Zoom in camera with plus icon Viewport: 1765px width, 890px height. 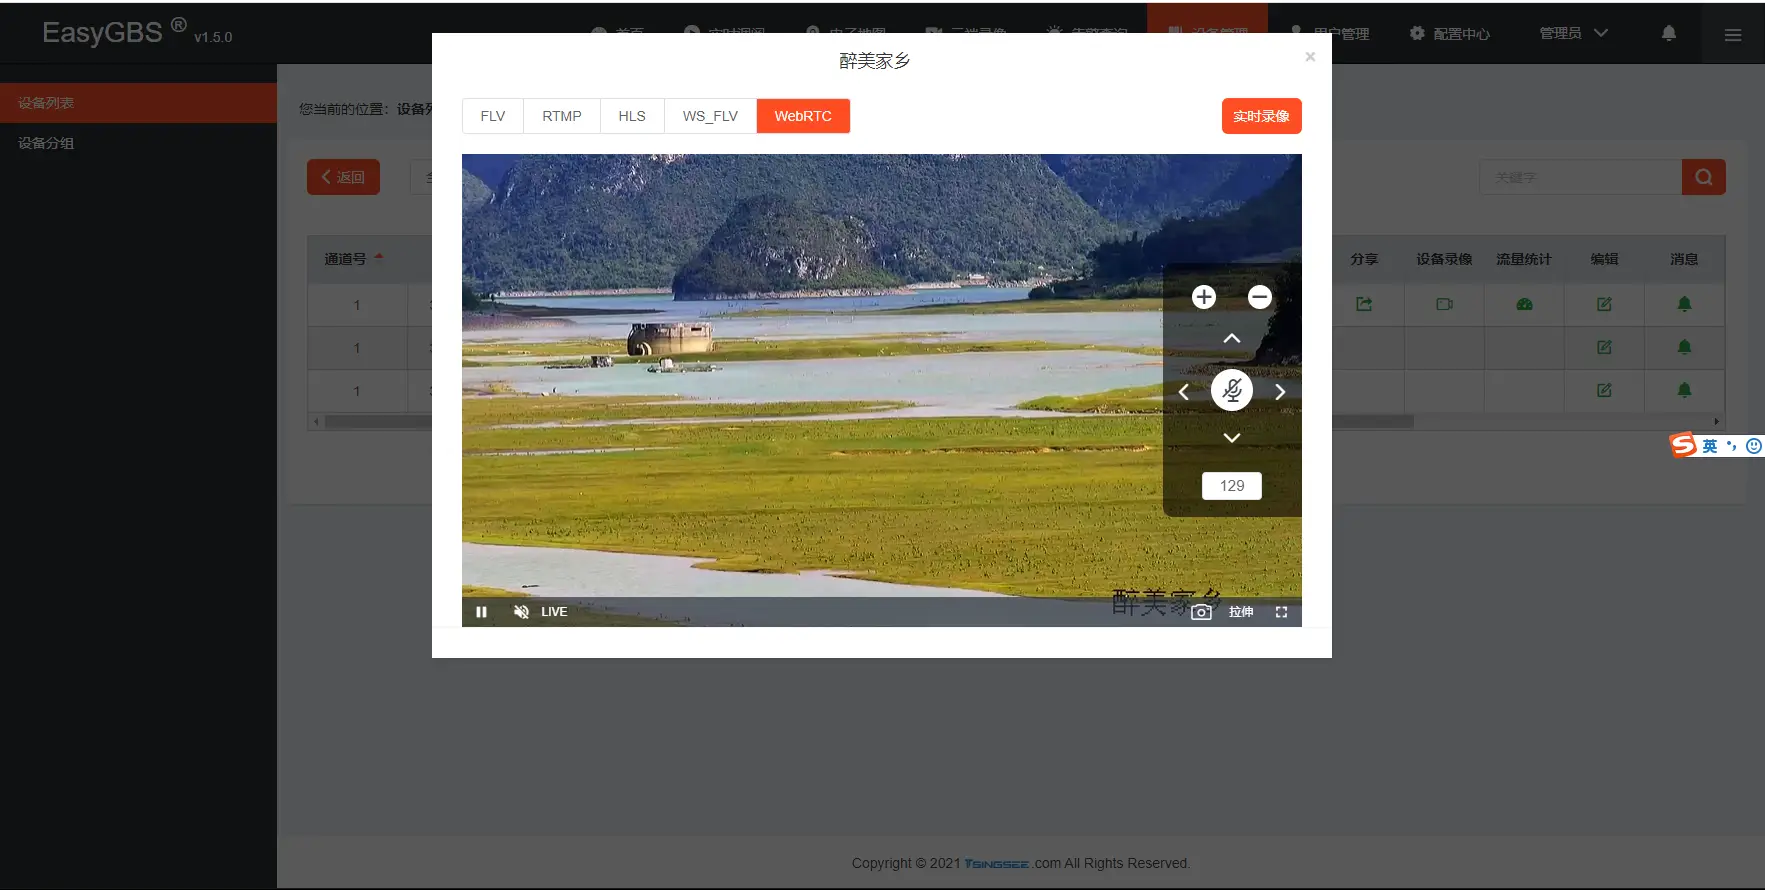click(x=1204, y=297)
